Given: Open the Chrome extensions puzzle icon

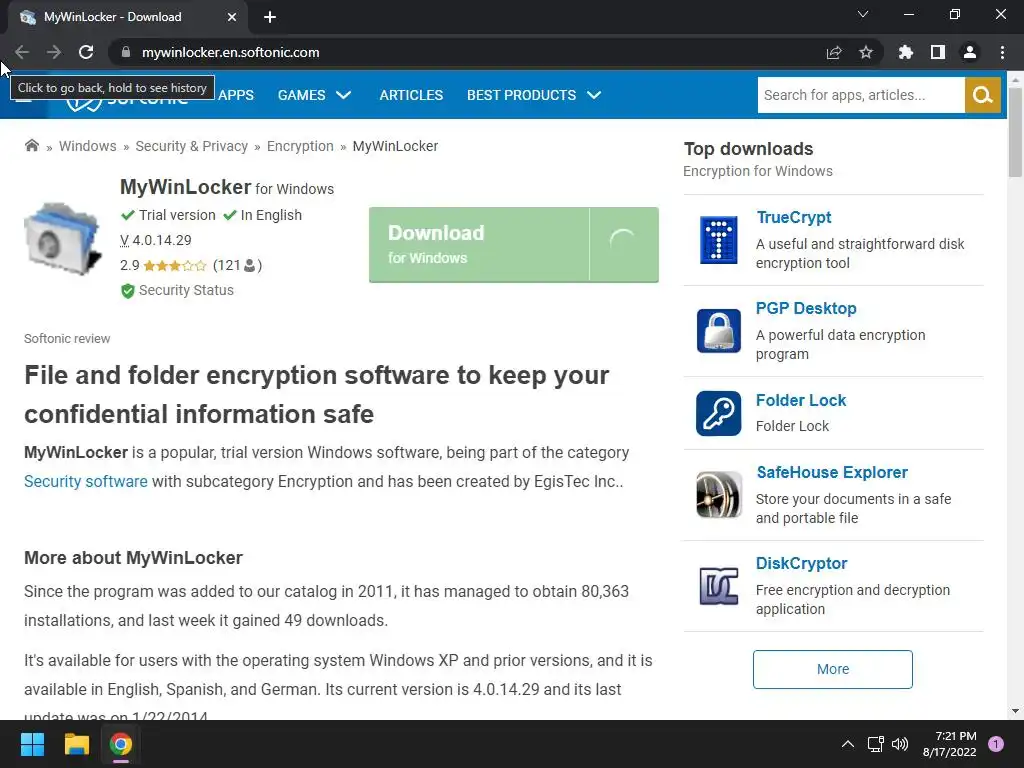Looking at the screenshot, I should point(906,52).
